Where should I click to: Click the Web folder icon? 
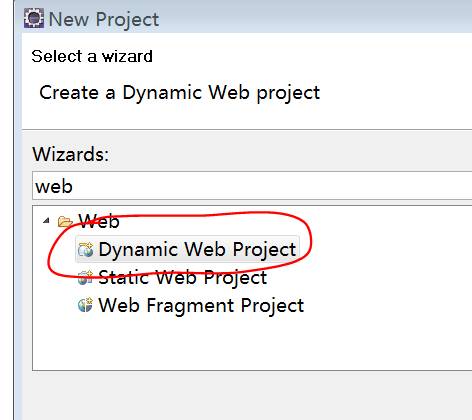coord(65,221)
